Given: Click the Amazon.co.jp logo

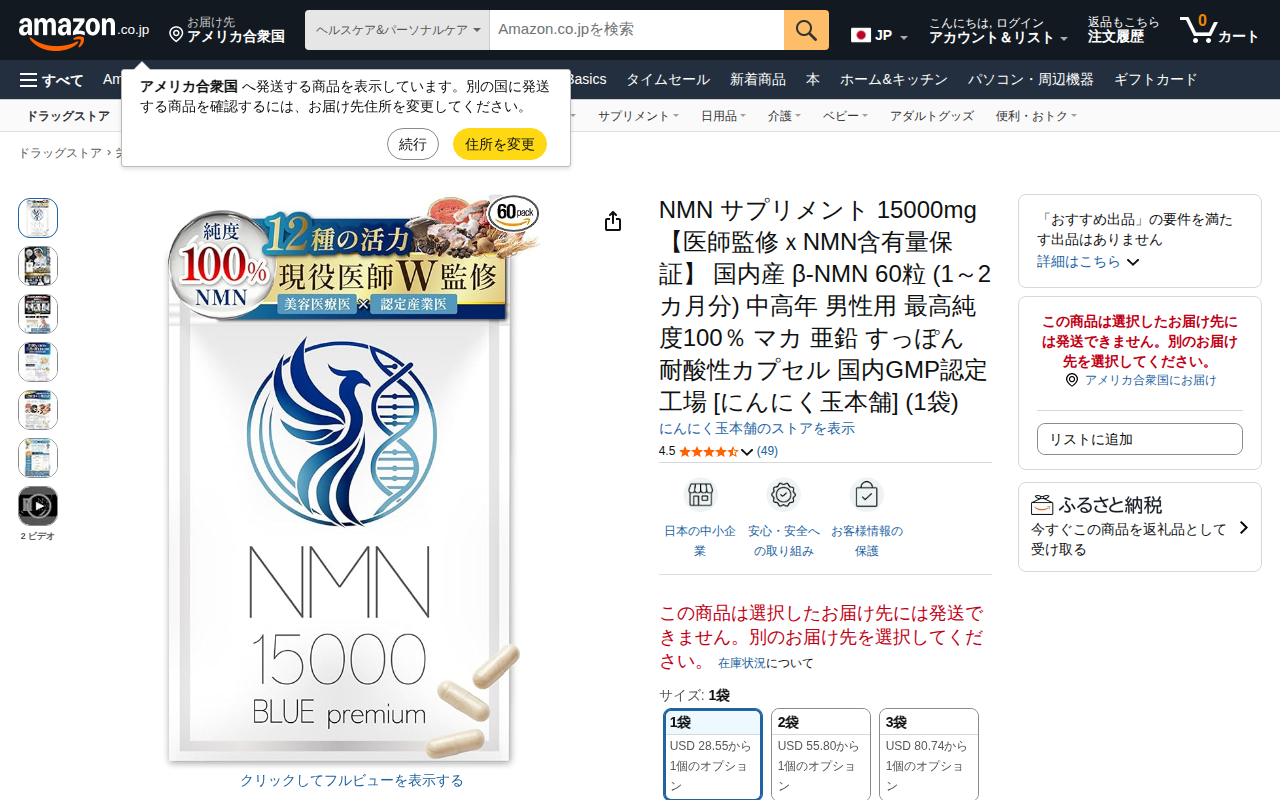Looking at the screenshot, I should click(x=84, y=30).
